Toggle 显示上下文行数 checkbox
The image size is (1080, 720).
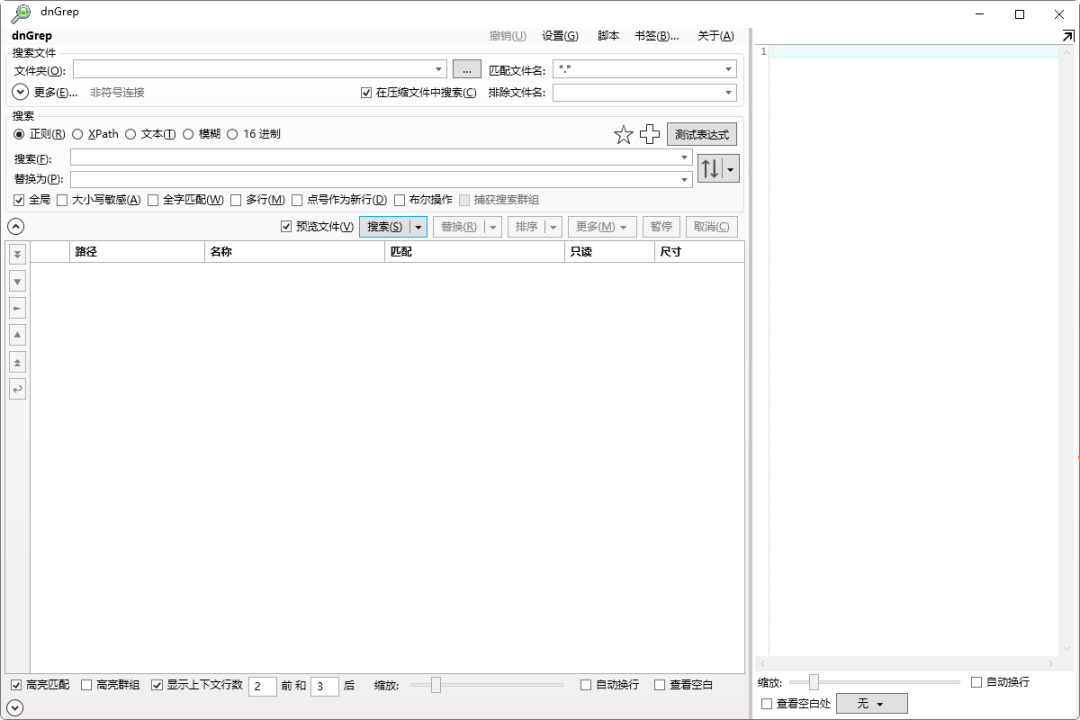(x=157, y=685)
